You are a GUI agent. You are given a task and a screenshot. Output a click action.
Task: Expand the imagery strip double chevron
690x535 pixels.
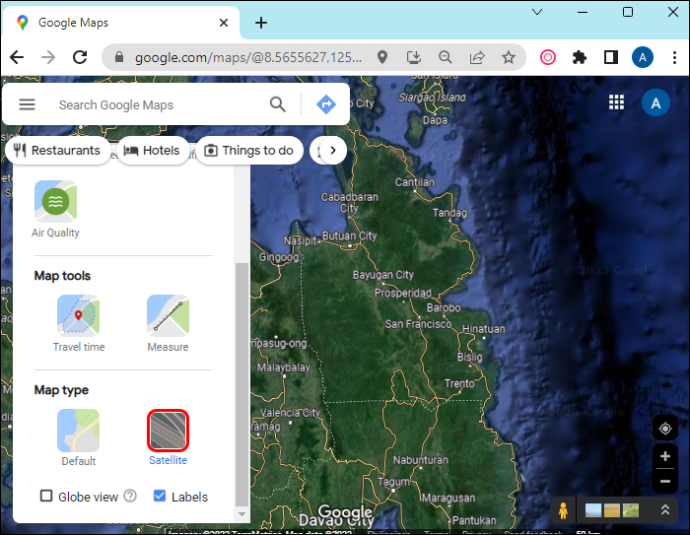click(x=665, y=510)
